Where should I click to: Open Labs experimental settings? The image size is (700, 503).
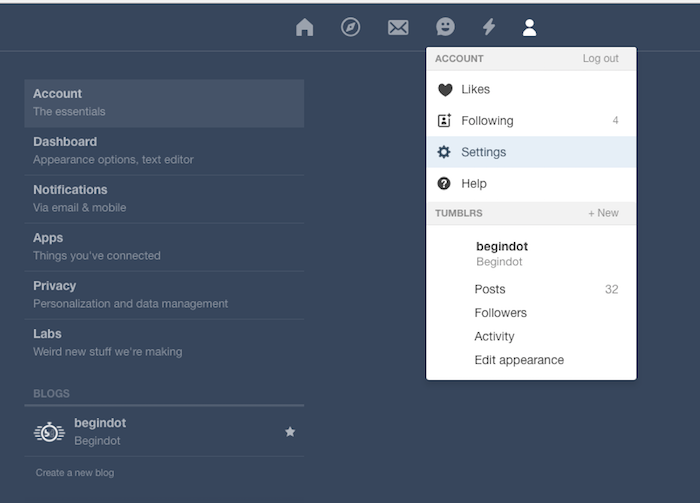pos(164,343)
